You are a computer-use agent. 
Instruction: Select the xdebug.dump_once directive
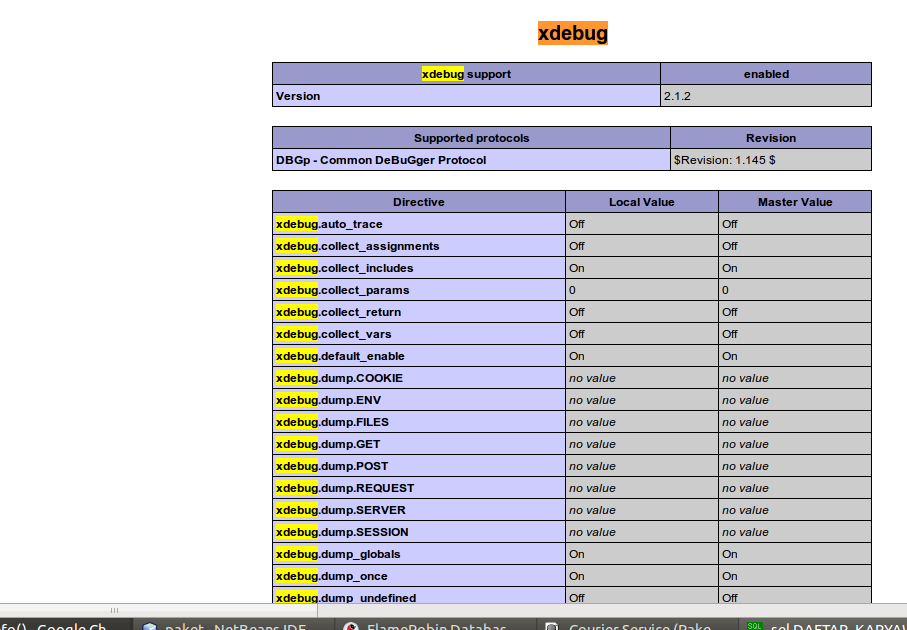[x=419, y=576]
